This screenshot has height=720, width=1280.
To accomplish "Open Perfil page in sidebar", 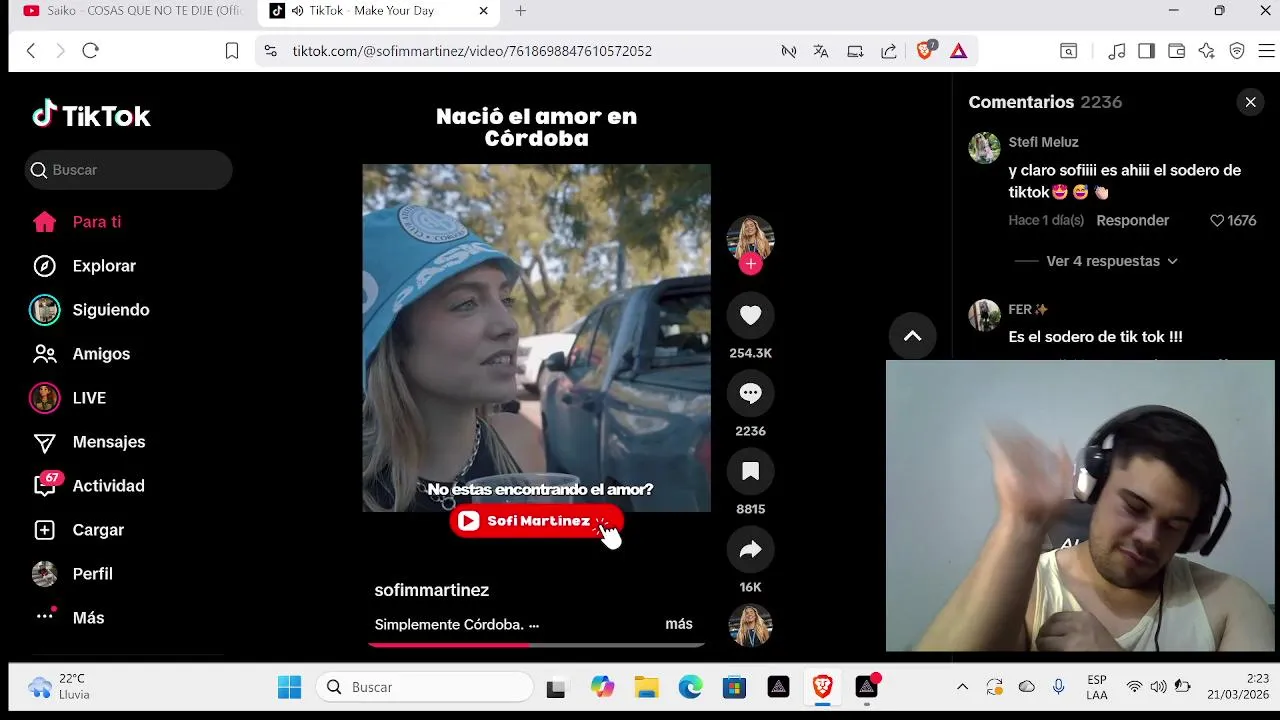I will [x=92, y=574].
